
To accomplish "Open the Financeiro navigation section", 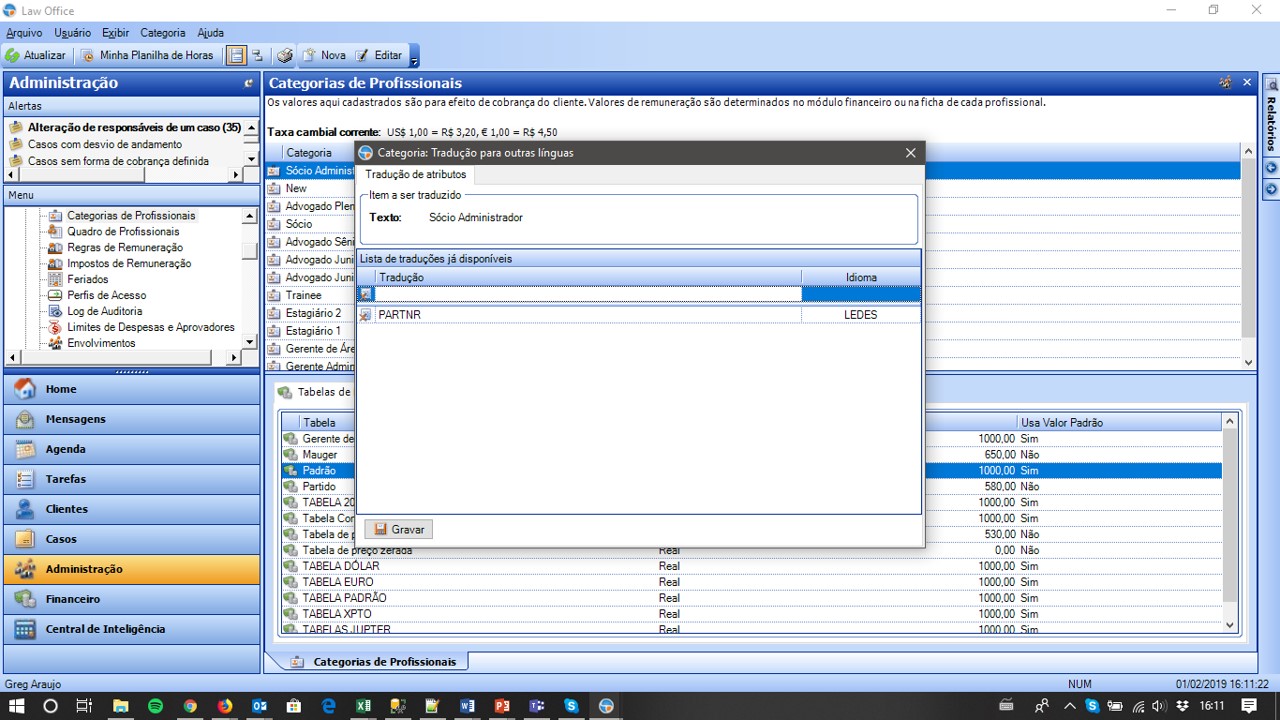I will point(131,599).
